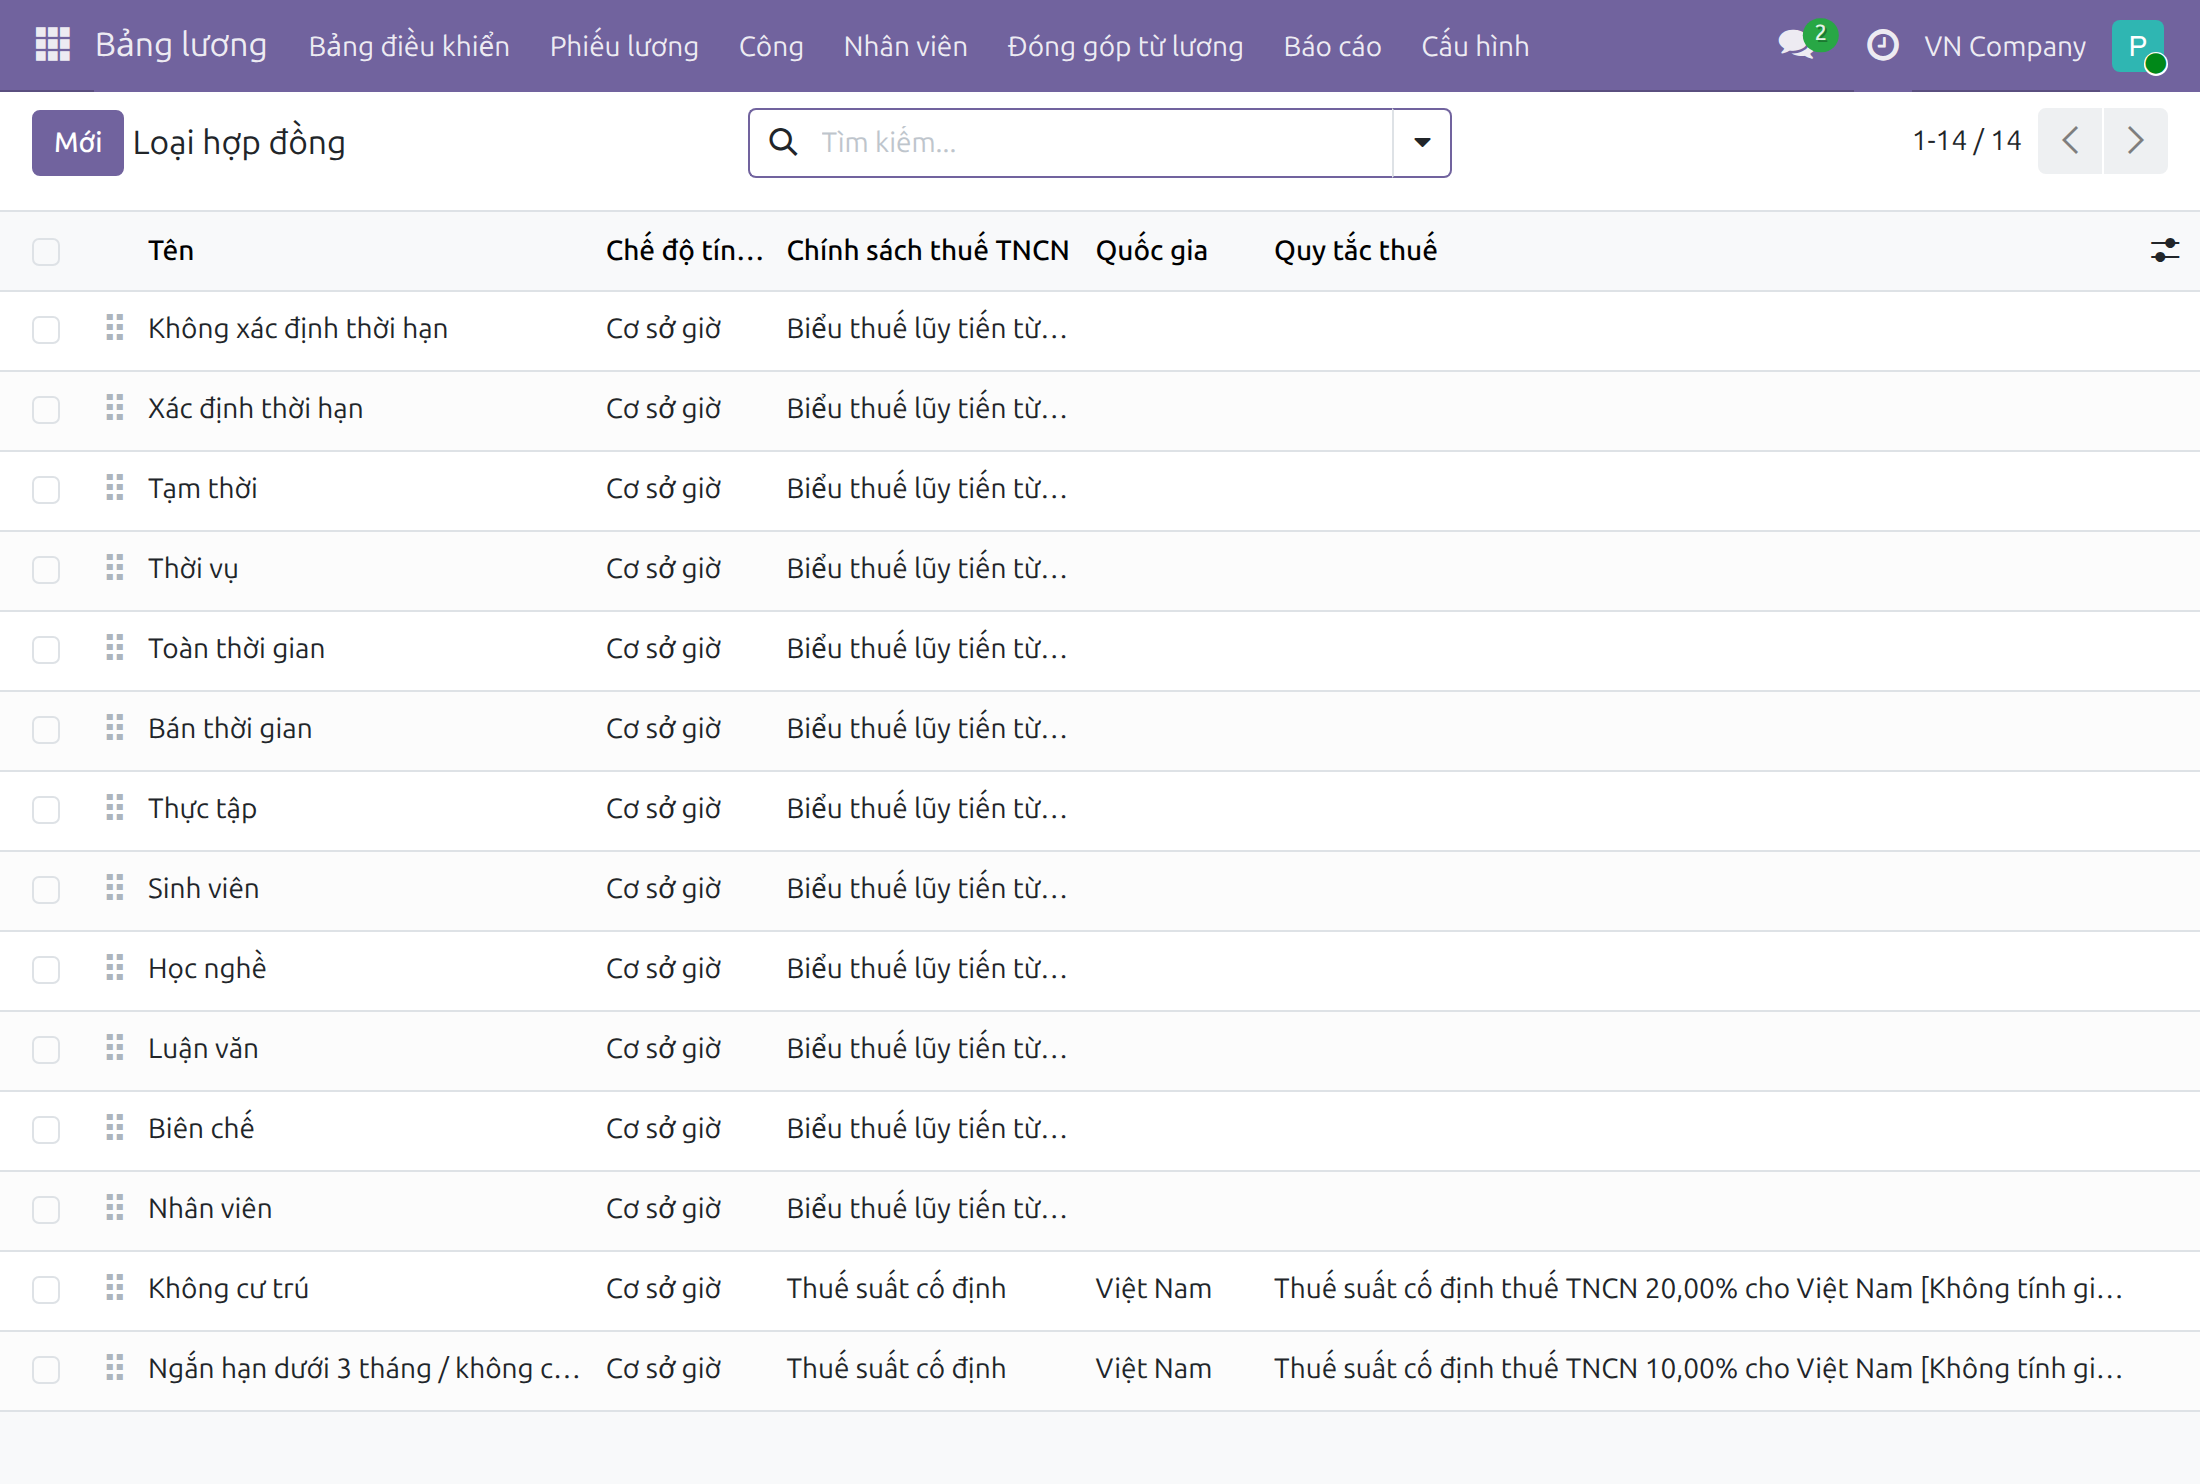Click the Mới button
Viewport: 2200px width, 1484px height.
pos(78,142)
